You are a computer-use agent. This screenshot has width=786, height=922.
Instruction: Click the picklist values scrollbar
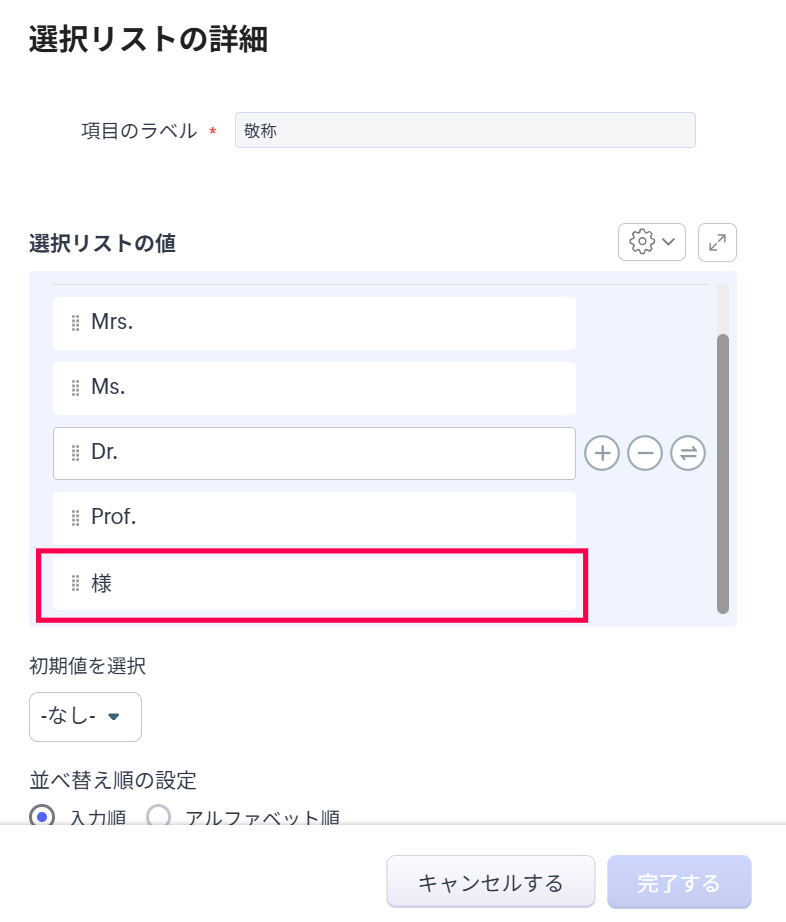pos(723,472)
